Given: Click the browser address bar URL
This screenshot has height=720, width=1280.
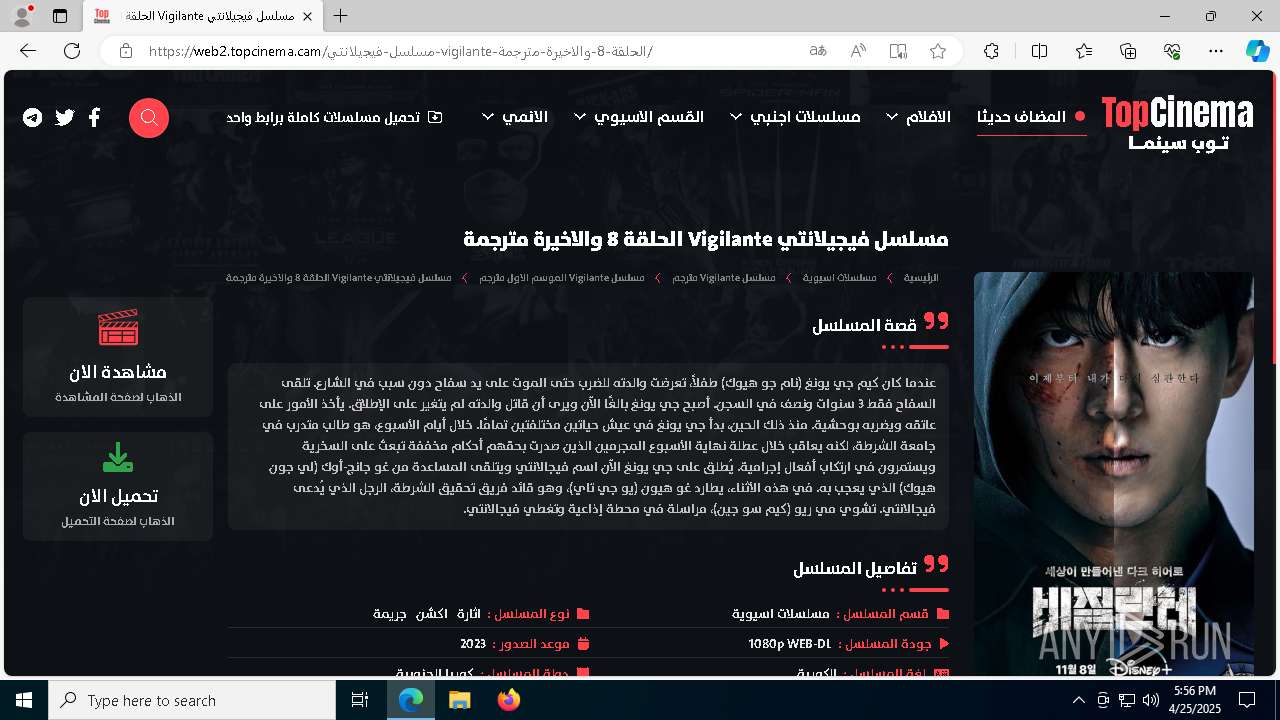Looking at the screenshot, I should (x=400, y=51).
